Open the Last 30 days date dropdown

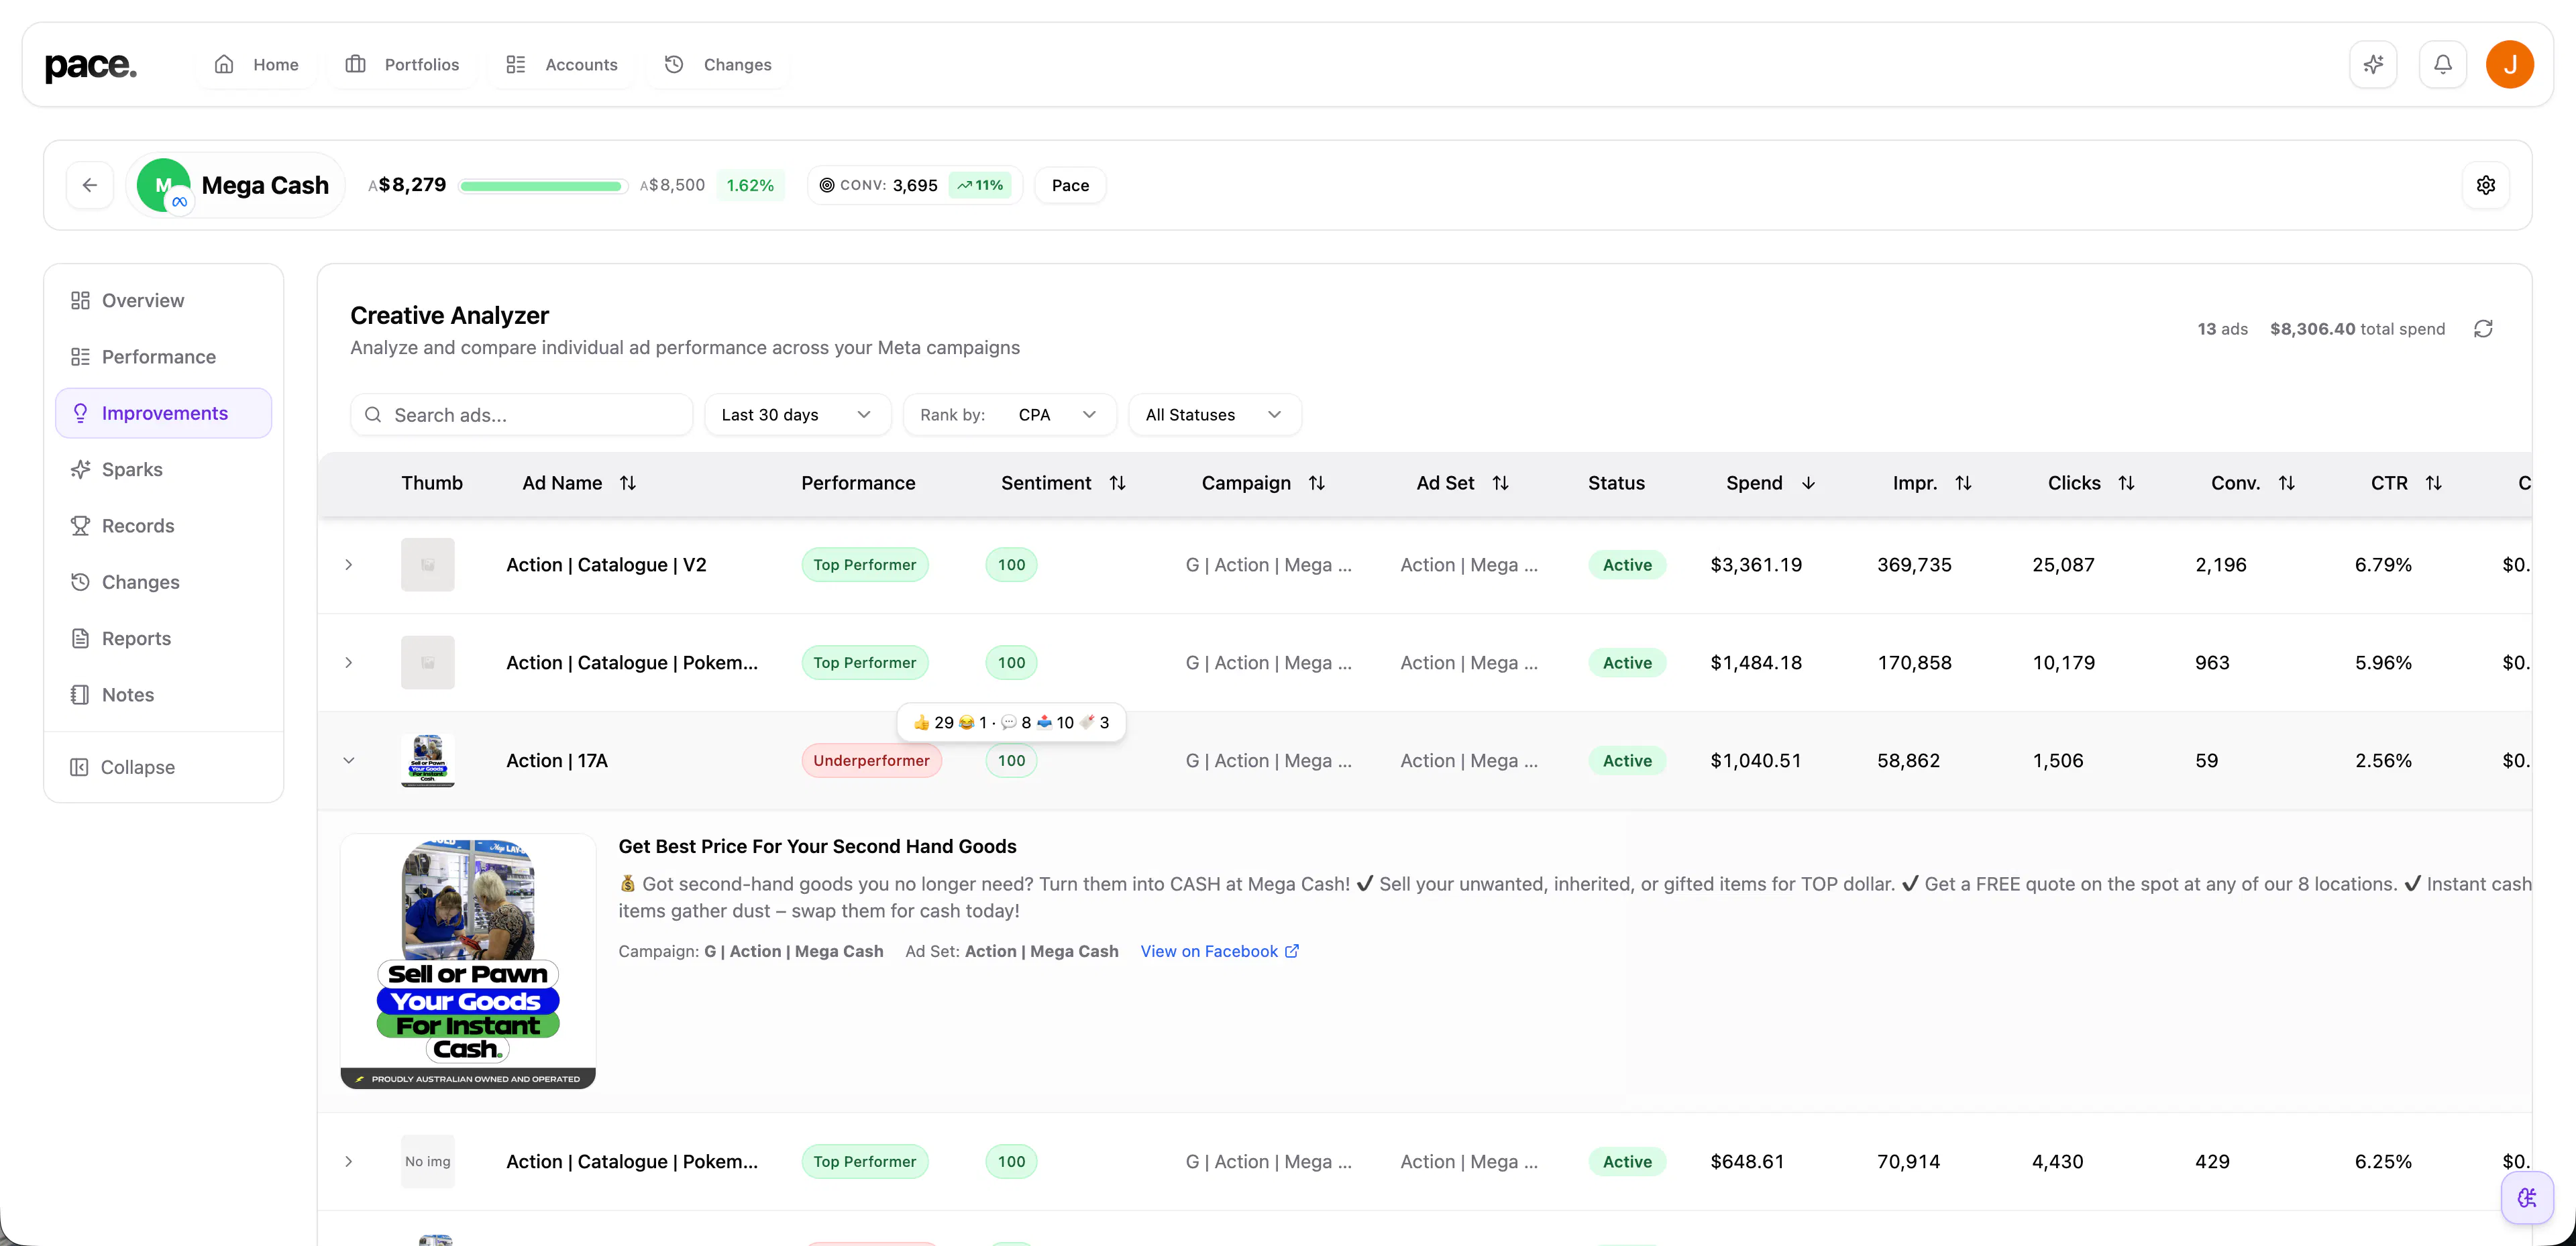click(x=797, y=415)
